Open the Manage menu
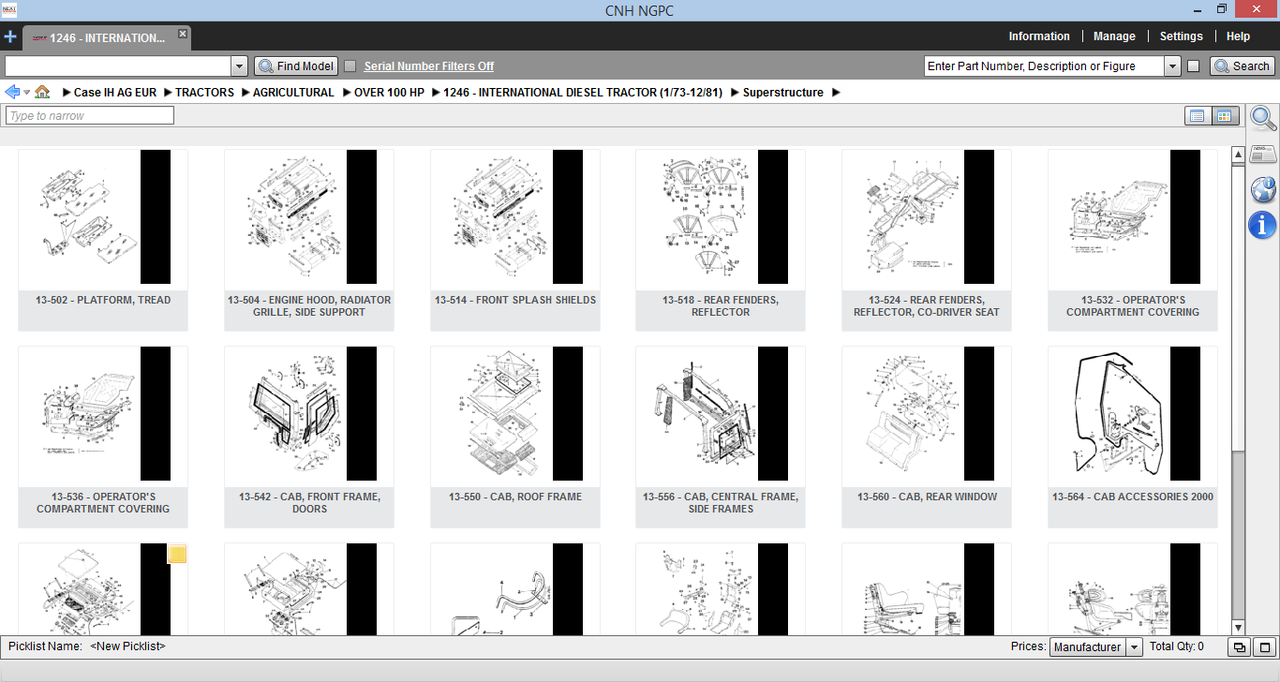 coord(1114,36)
